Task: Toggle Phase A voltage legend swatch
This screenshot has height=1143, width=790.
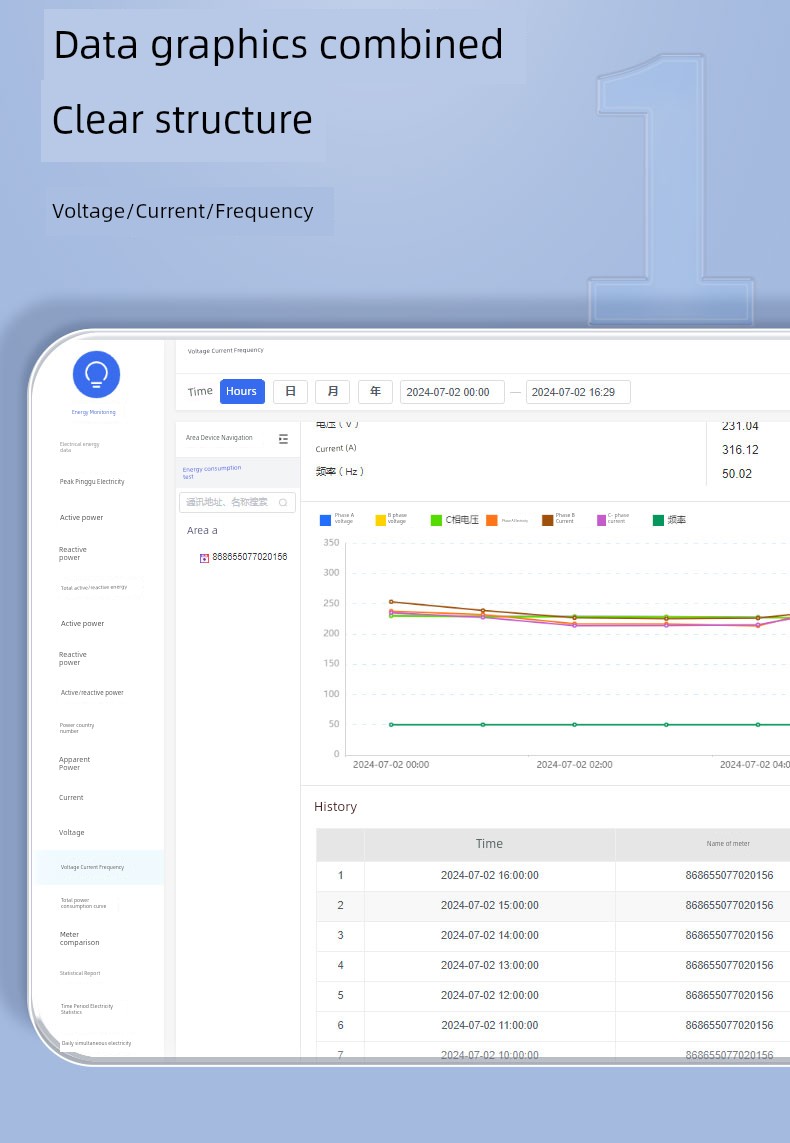Action: tap(326, 520)
